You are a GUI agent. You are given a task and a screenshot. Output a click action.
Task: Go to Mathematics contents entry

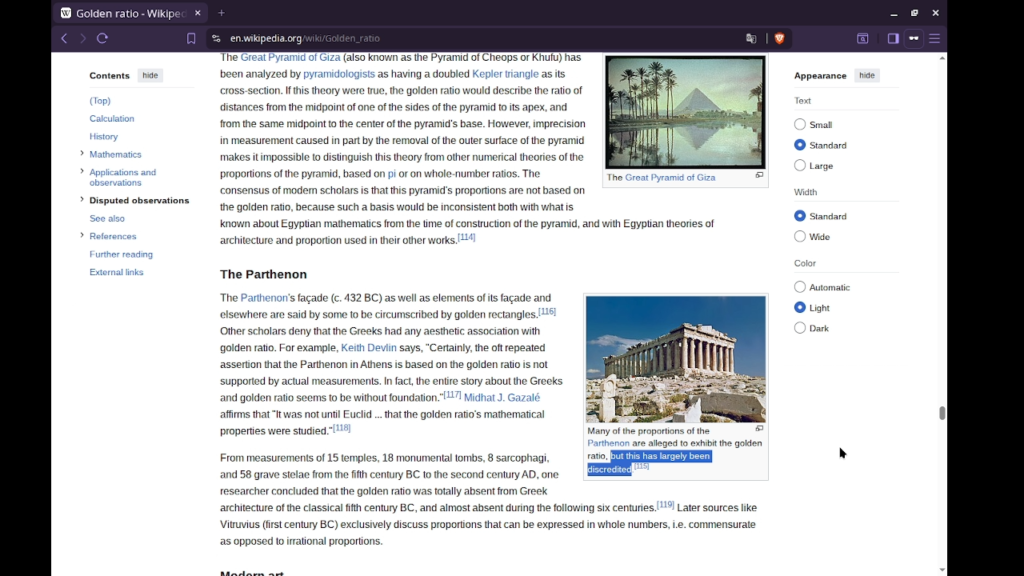tap(115, 154)
